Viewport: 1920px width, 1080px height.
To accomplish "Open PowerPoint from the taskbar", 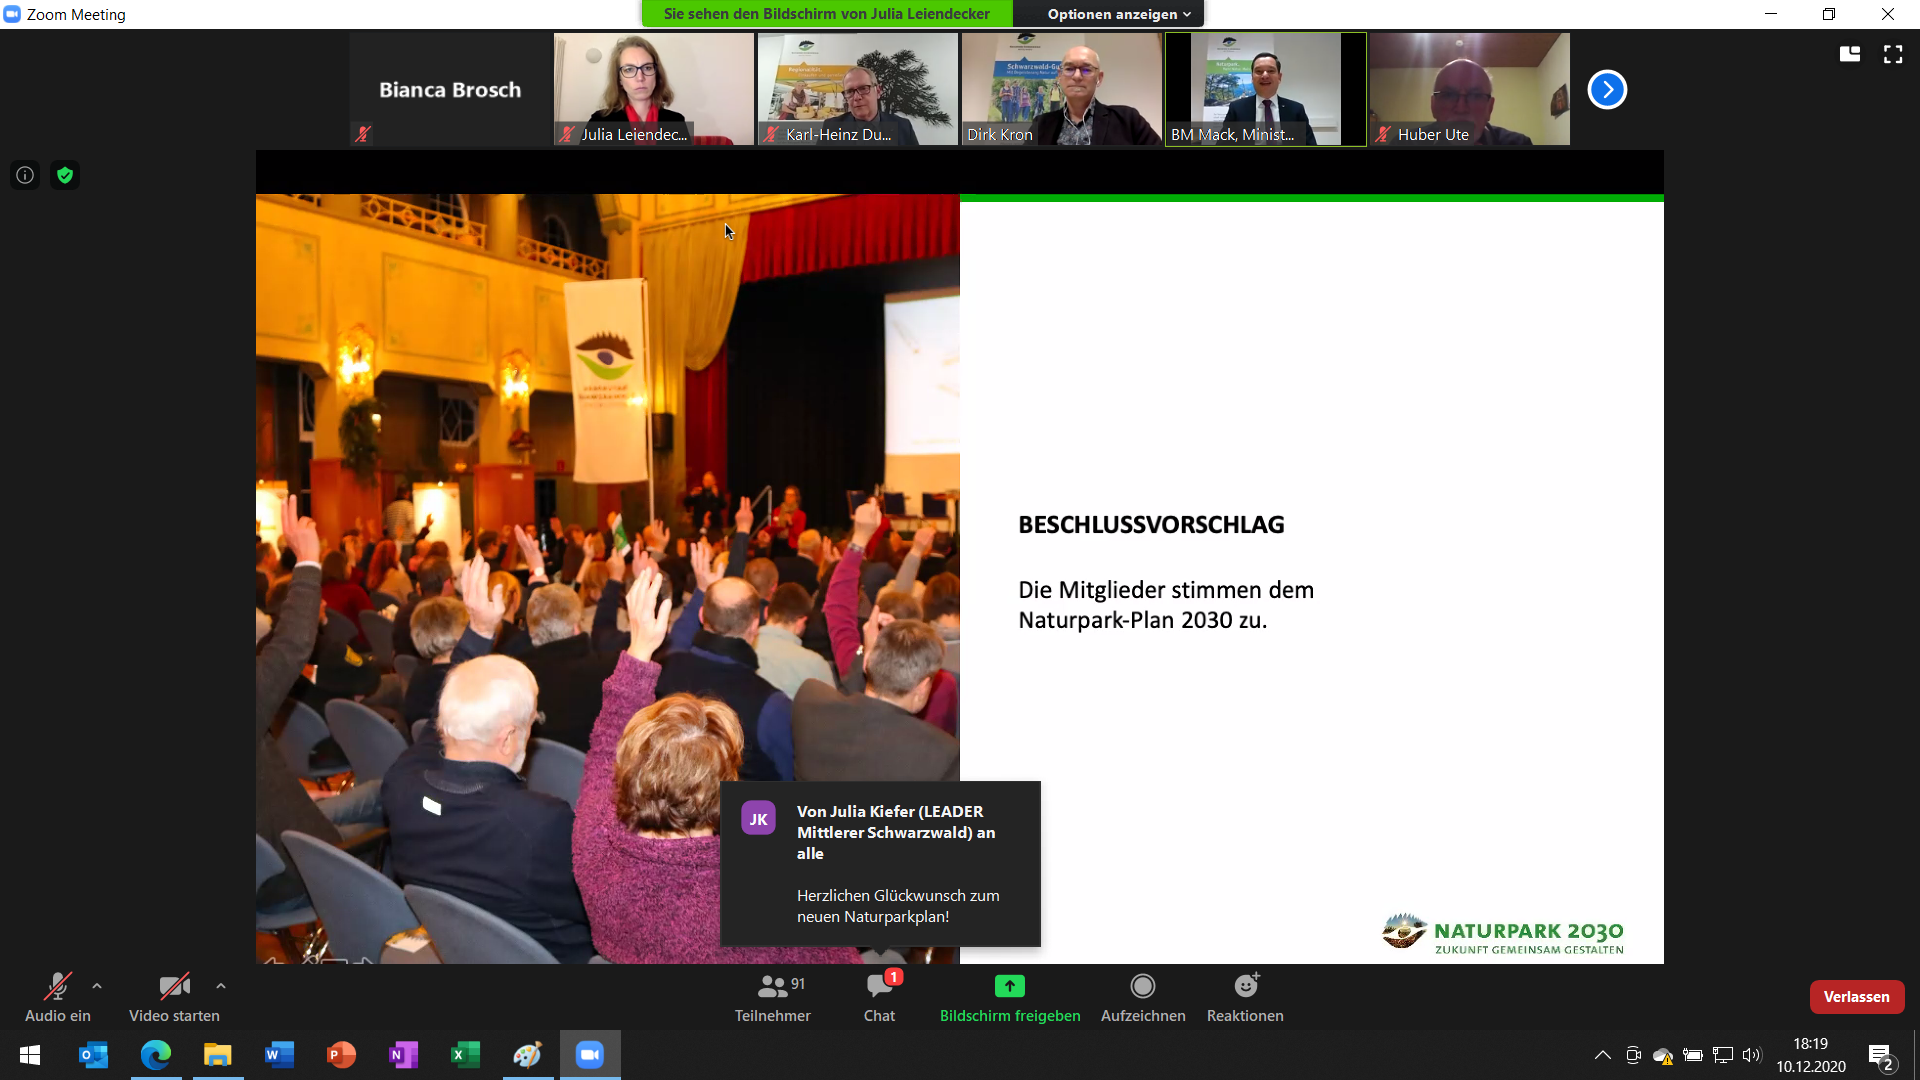I will [x=341, y=1055].
